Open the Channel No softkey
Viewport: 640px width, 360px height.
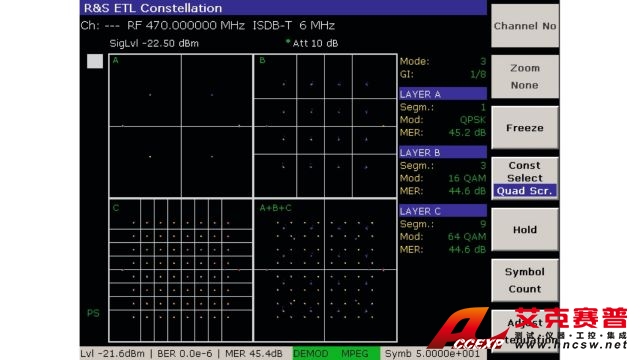525,26
